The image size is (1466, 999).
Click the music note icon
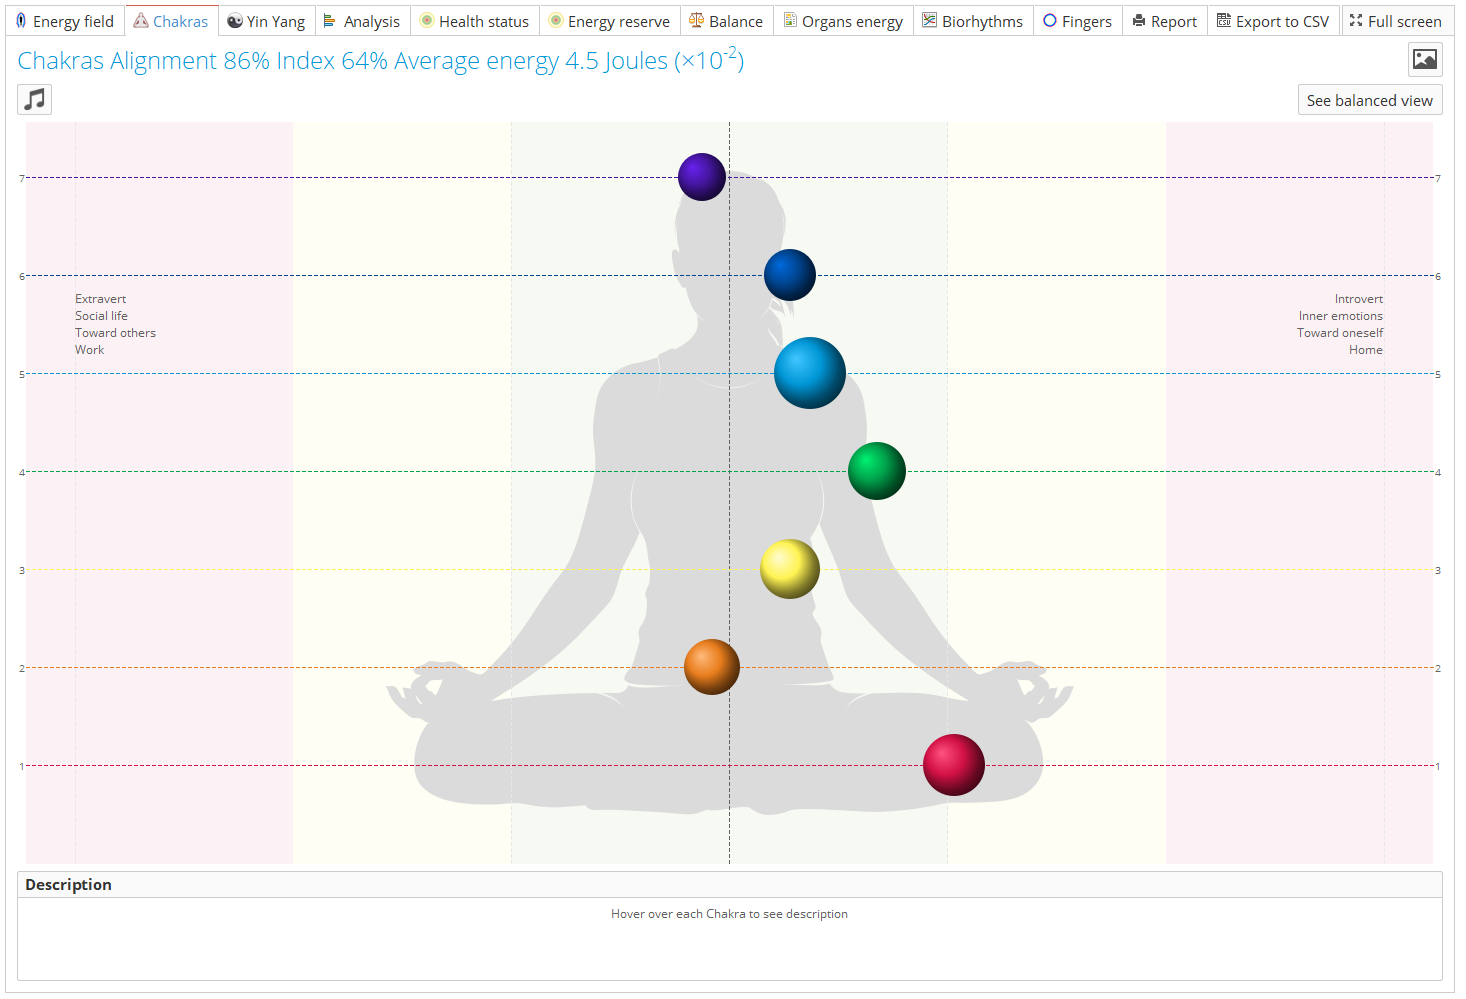click(x=33, y=99)
